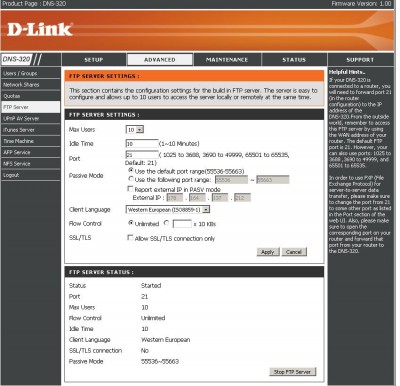400x386 pixels.
Task: Click the DNS-320 model label
Action: point(16,59)
